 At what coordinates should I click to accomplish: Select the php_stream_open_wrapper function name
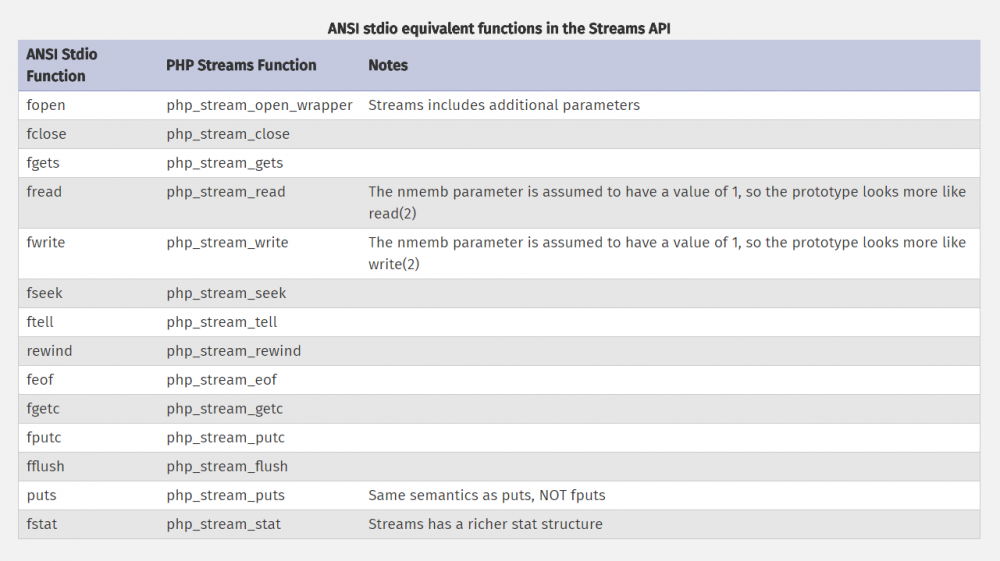coord(259,105)
